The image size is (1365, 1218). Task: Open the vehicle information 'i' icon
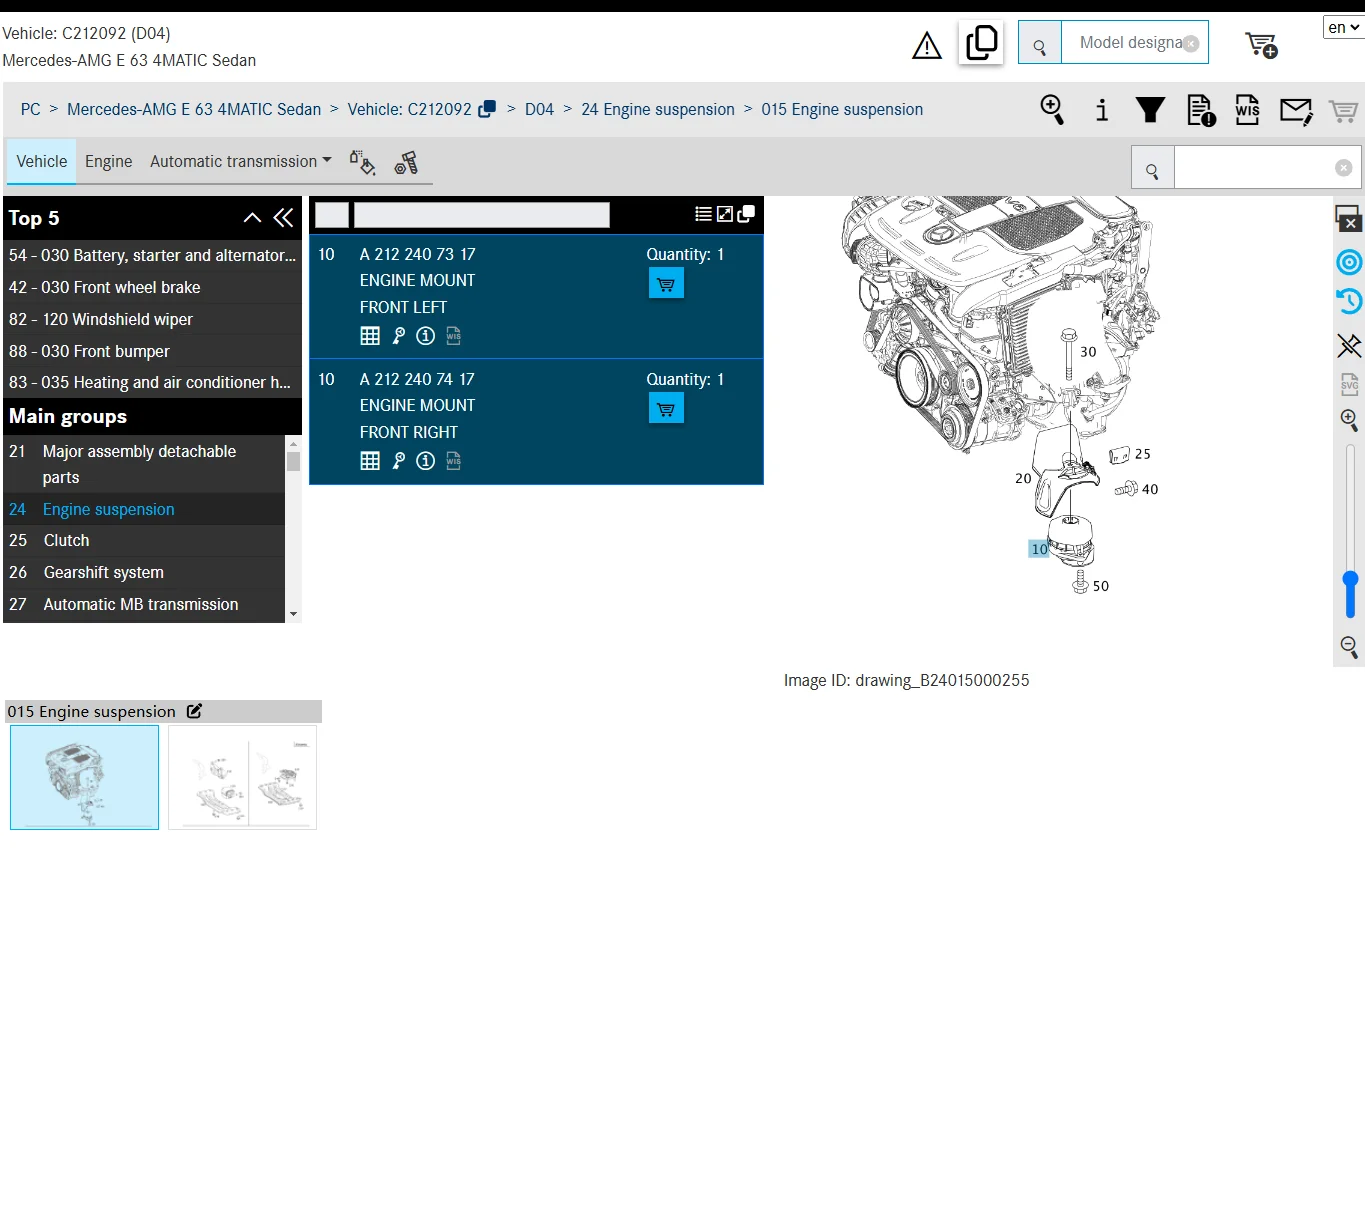click(1102, 110)
